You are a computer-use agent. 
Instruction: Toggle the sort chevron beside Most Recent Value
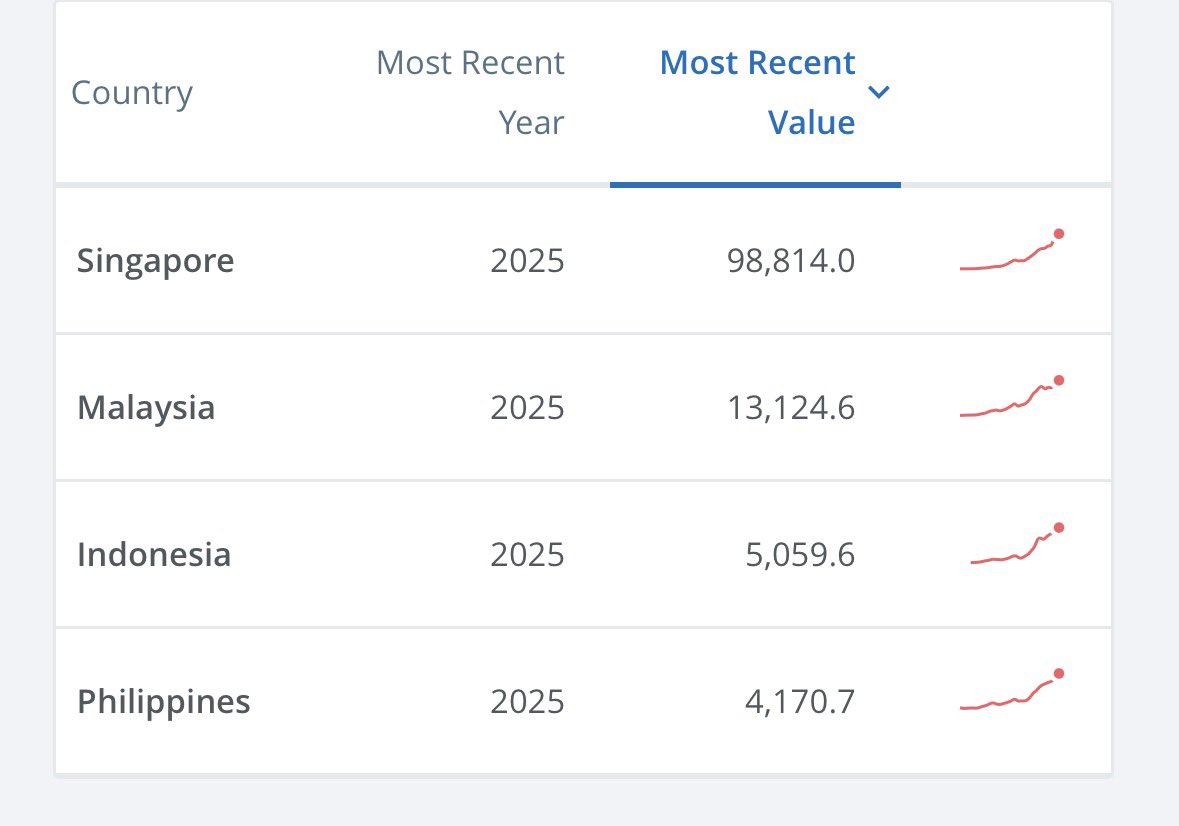(x=878, y=92)
